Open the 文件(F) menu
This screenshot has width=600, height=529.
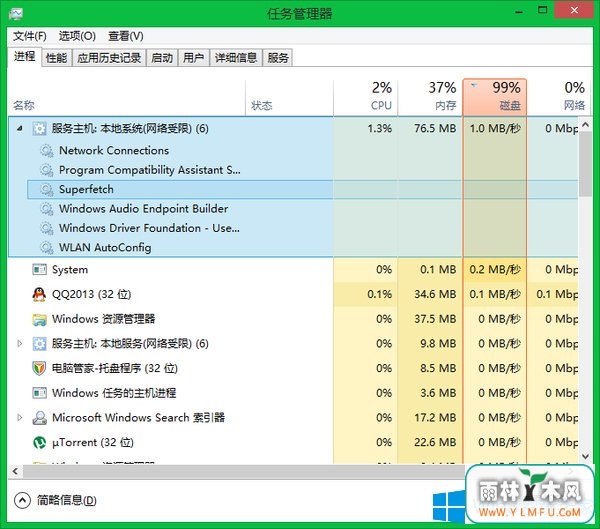click(30, 36)
